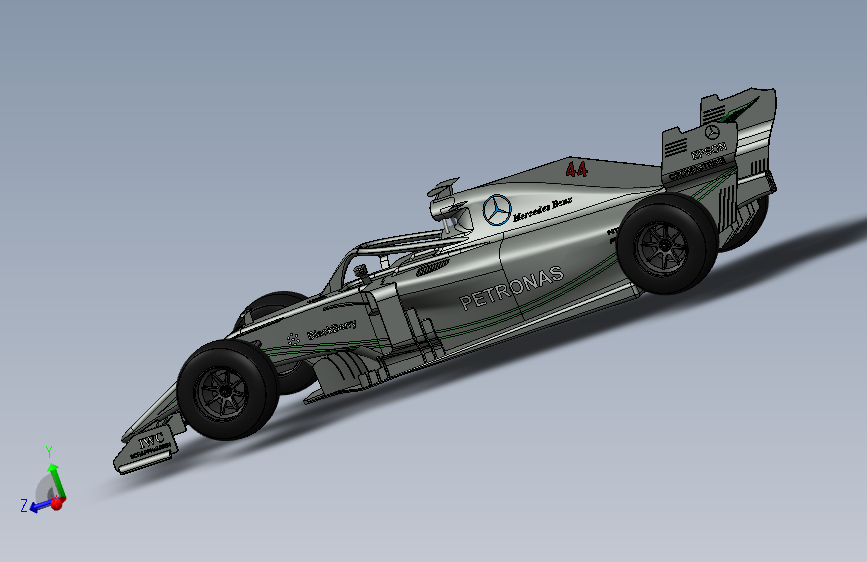Viewport: 867px width, 562px height.
Task: Click the Mercedes star logo on the engine cover
Action: pyautogui.click(x=497, y=210)
